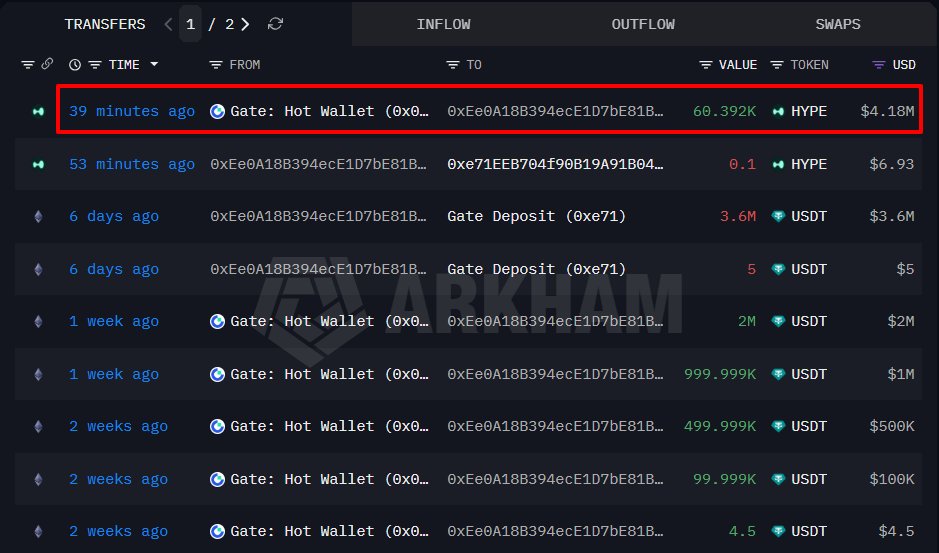Viewport: 939px width, 553px height.
Task: Switch to the SWAPS tab
Action: [838, 24]
